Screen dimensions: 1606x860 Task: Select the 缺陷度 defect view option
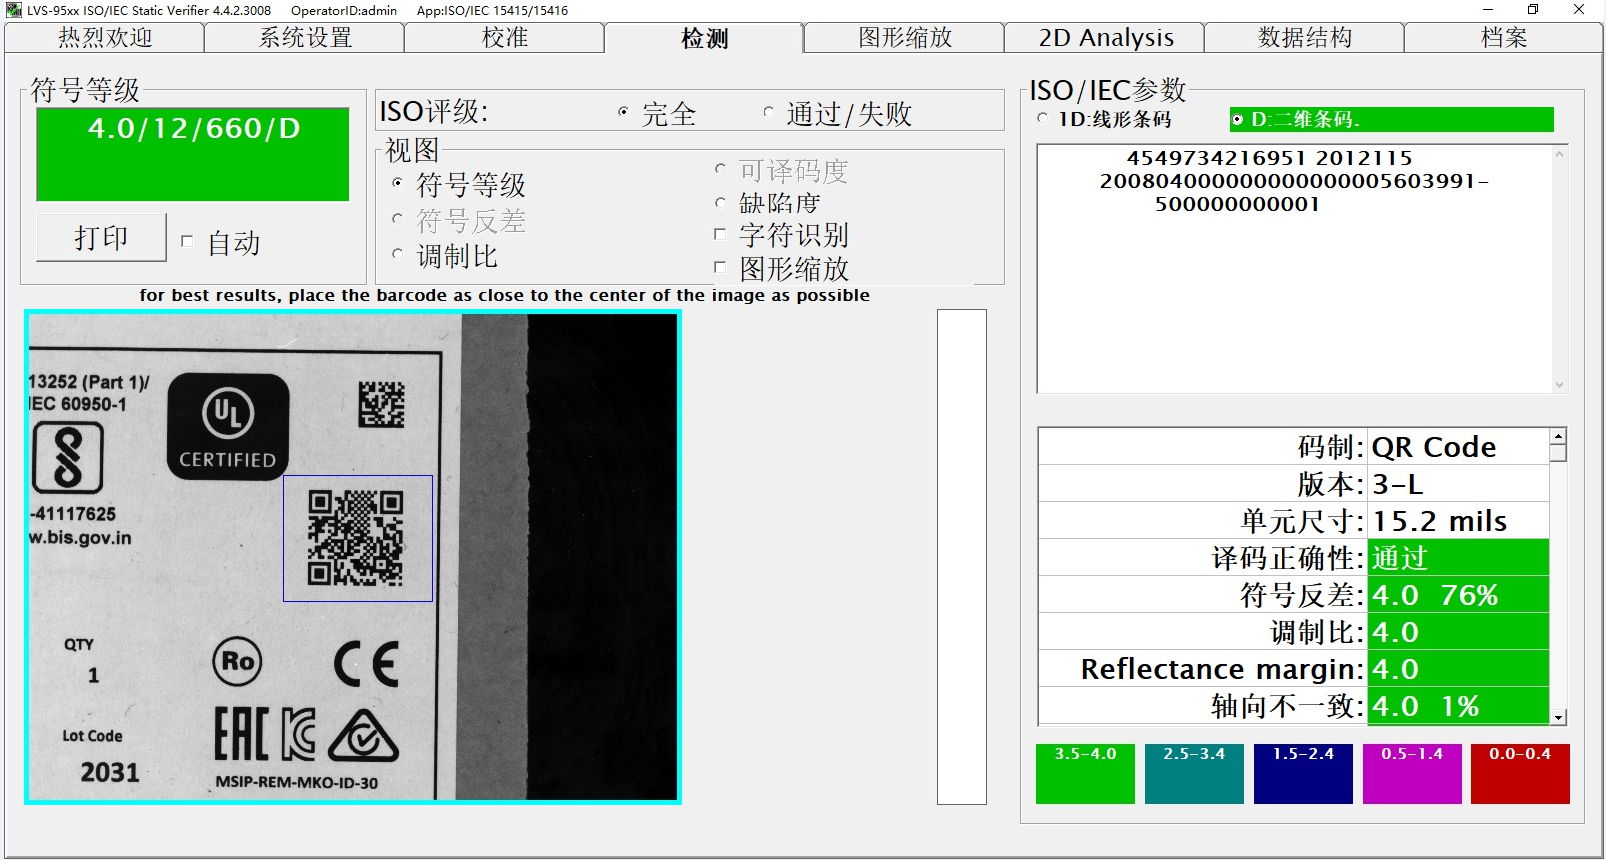720,203
